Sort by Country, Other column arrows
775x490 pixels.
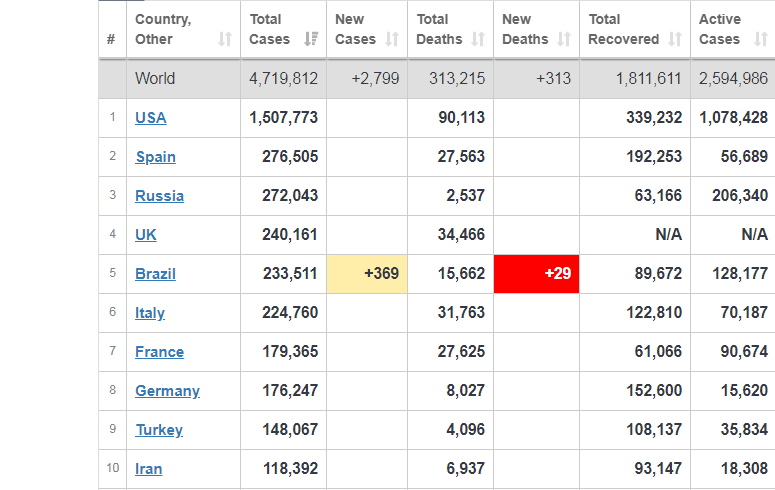pos(225,39)
